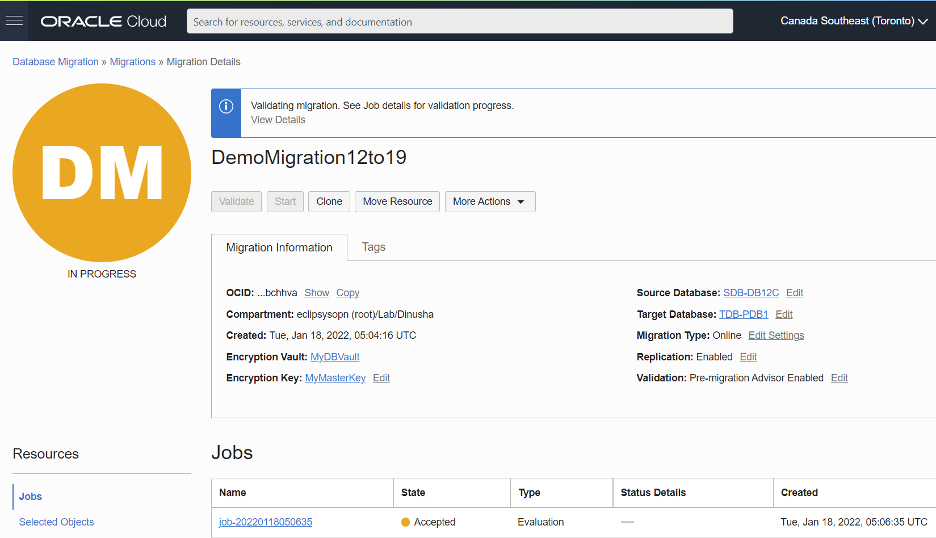Select Selected Objects in Resources sidebar
Viewport: 936px width, 538px height.
[x=57, y=522]
